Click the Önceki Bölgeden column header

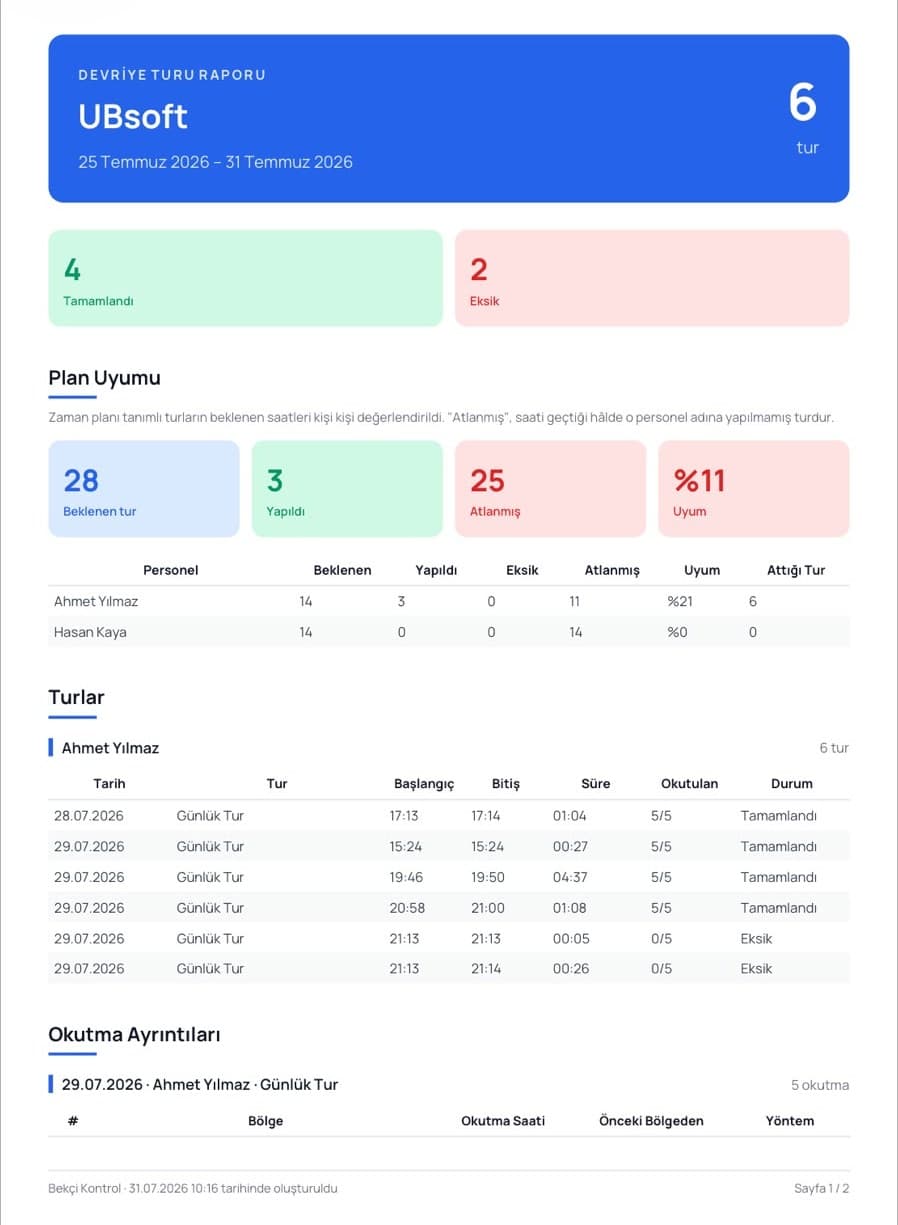click(651, 1121)
